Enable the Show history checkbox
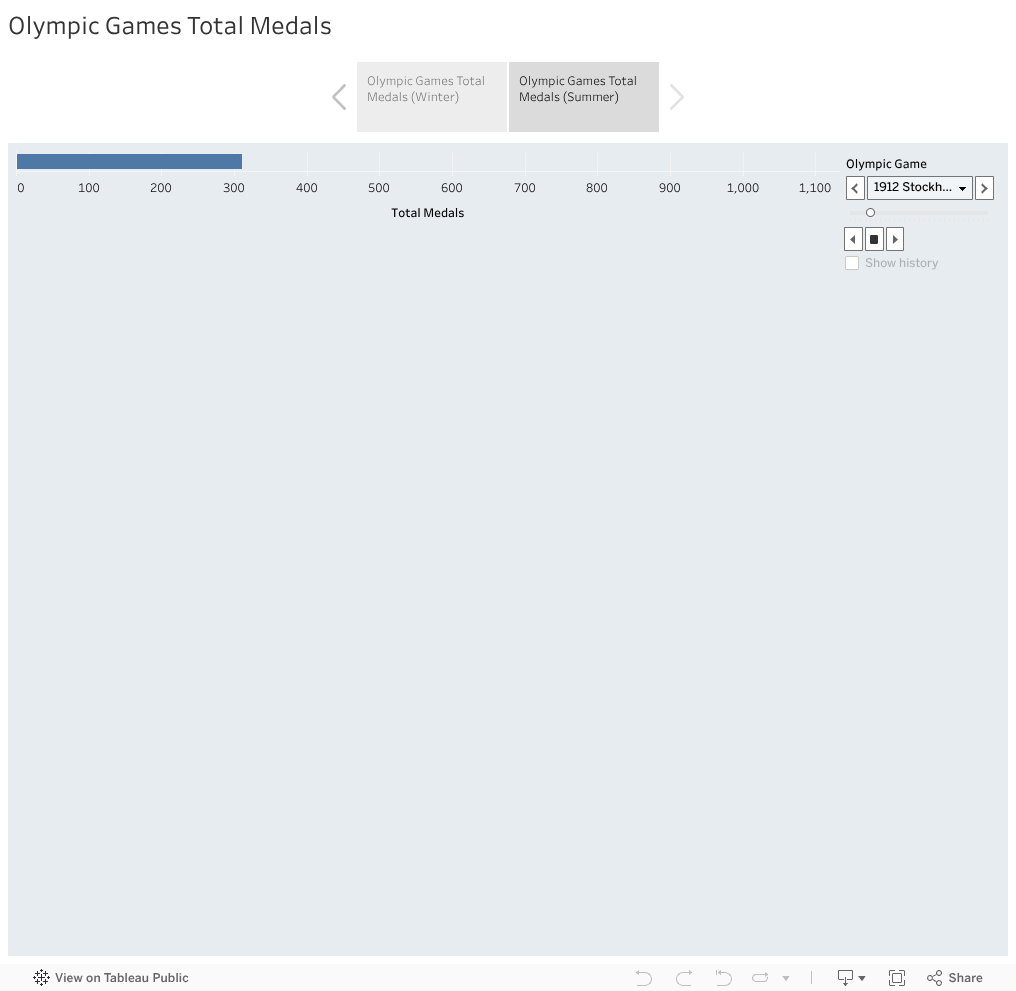Screen dimensions: 1016x991 pyautogui.click(x=852, y=263)
